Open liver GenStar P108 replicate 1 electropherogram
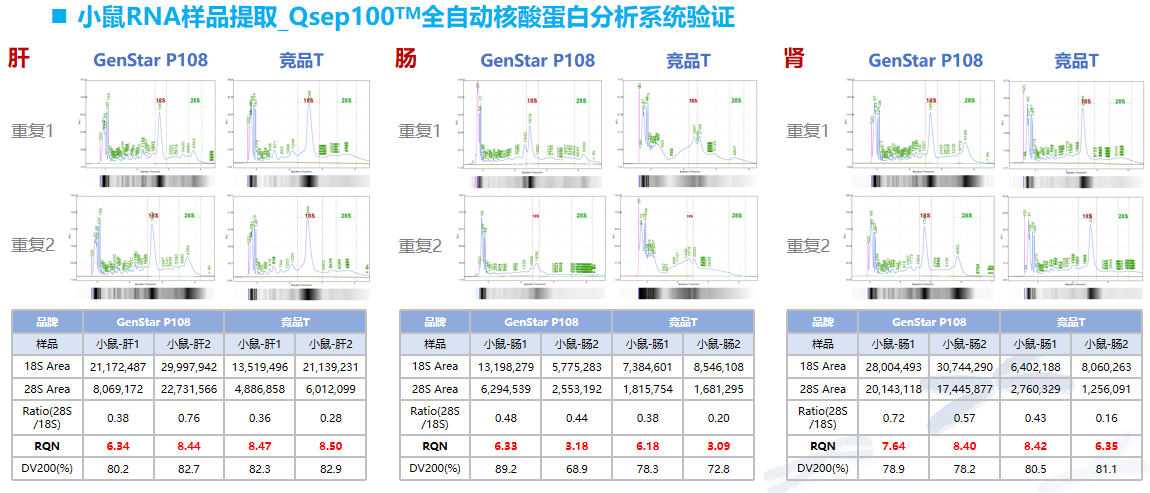Viewport: 1150px width, 493px height. [x=150, y=126]
